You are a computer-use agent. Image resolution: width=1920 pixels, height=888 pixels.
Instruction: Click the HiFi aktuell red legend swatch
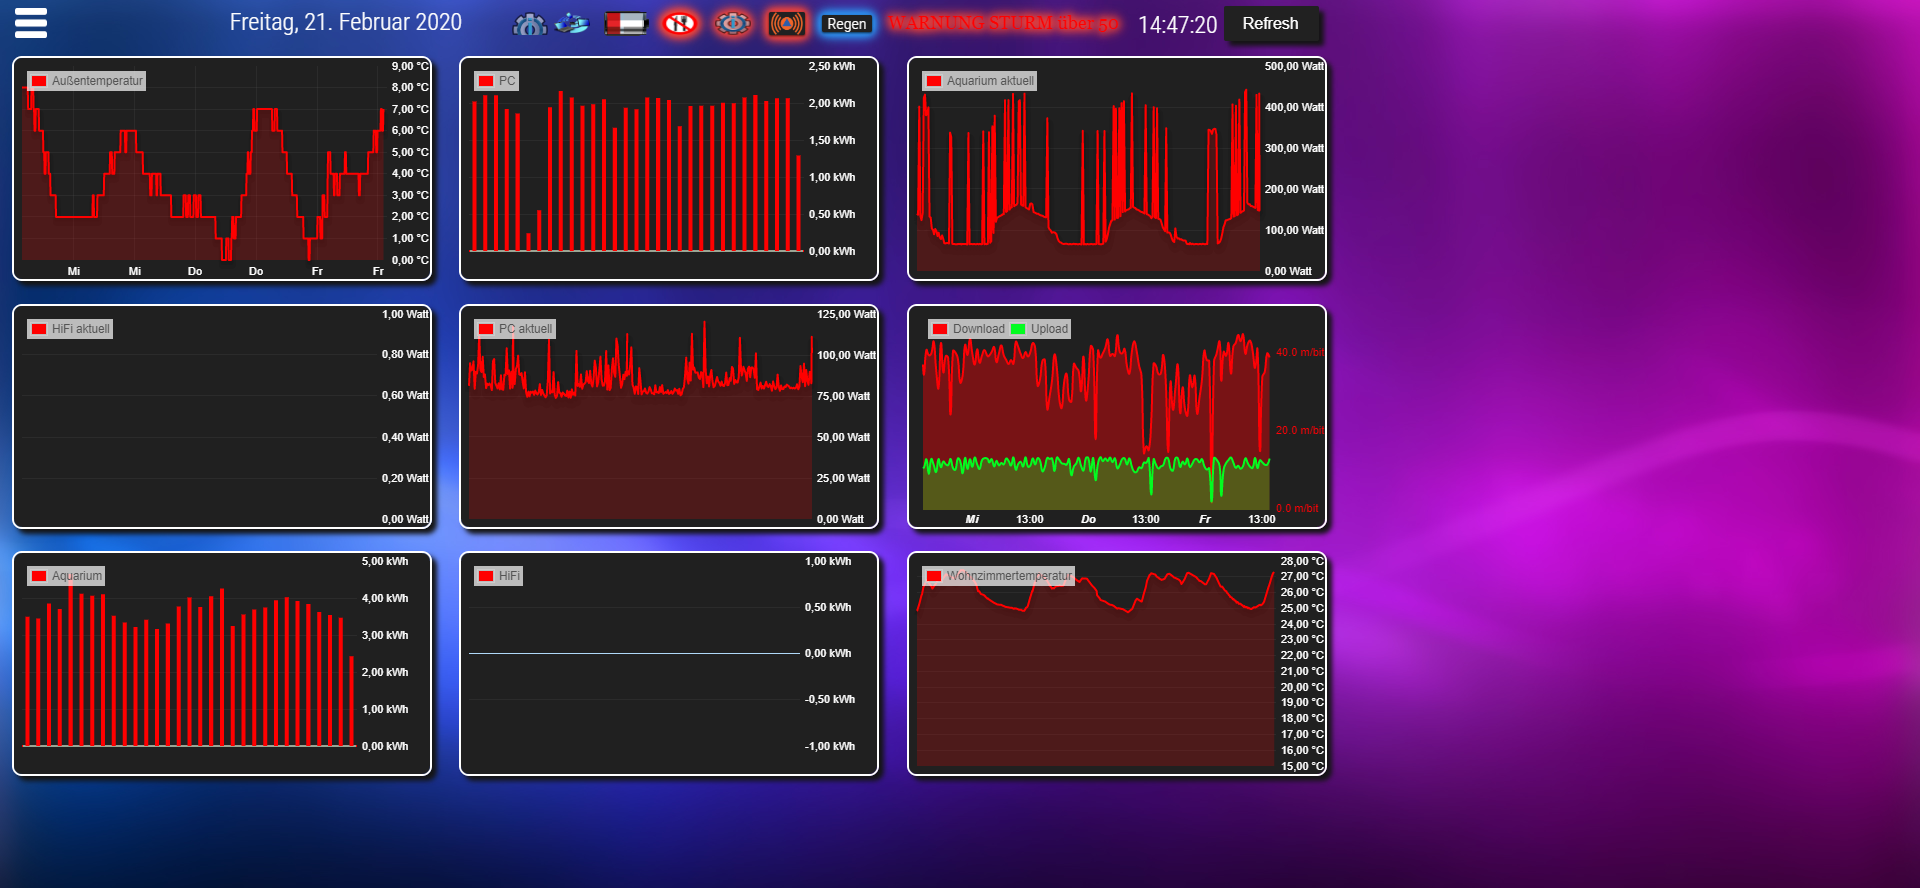39,329
